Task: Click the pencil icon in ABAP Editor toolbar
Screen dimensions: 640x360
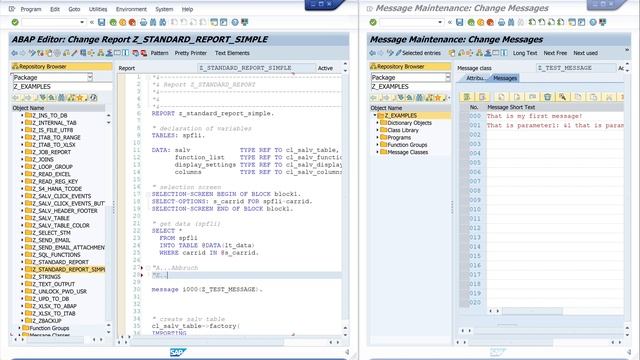Action: pyautogui.click(x=74, y=53)
